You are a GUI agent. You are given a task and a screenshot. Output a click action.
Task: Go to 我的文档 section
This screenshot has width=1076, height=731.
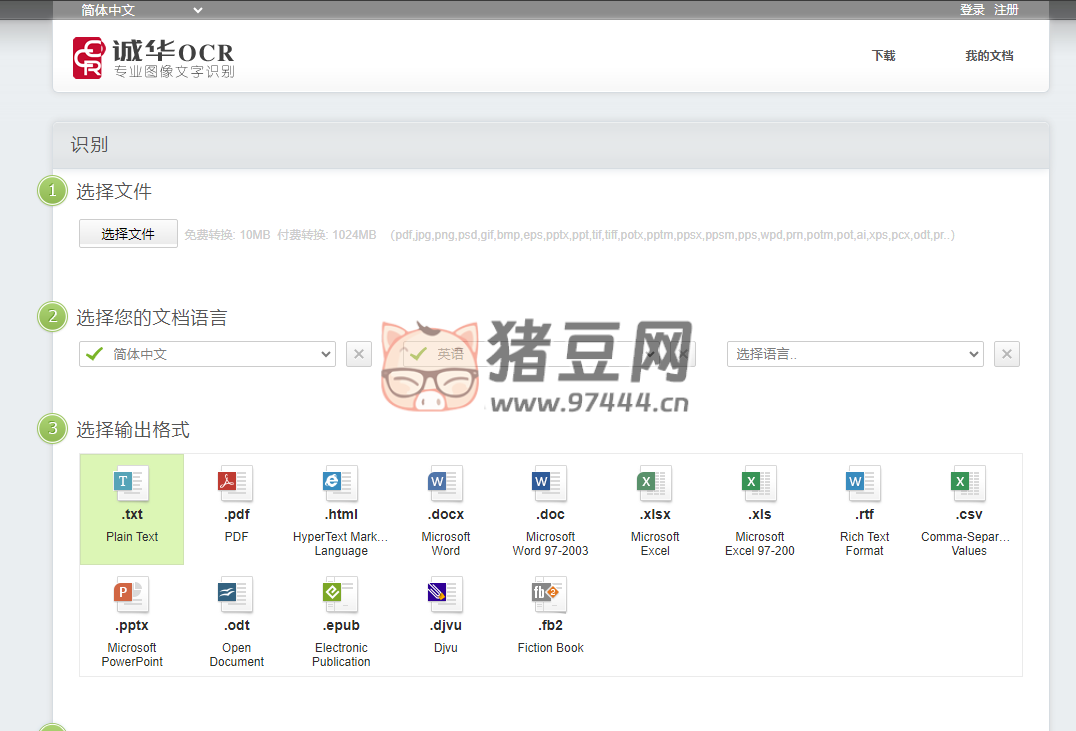click(x=989, y=56)
